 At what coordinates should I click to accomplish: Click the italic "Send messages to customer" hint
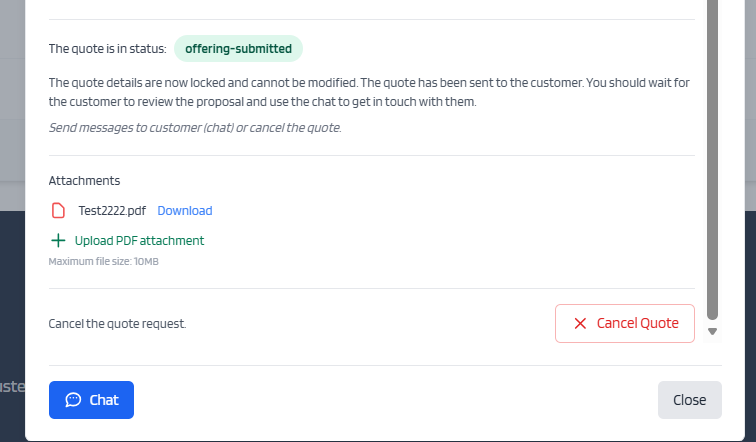(195, 128)
